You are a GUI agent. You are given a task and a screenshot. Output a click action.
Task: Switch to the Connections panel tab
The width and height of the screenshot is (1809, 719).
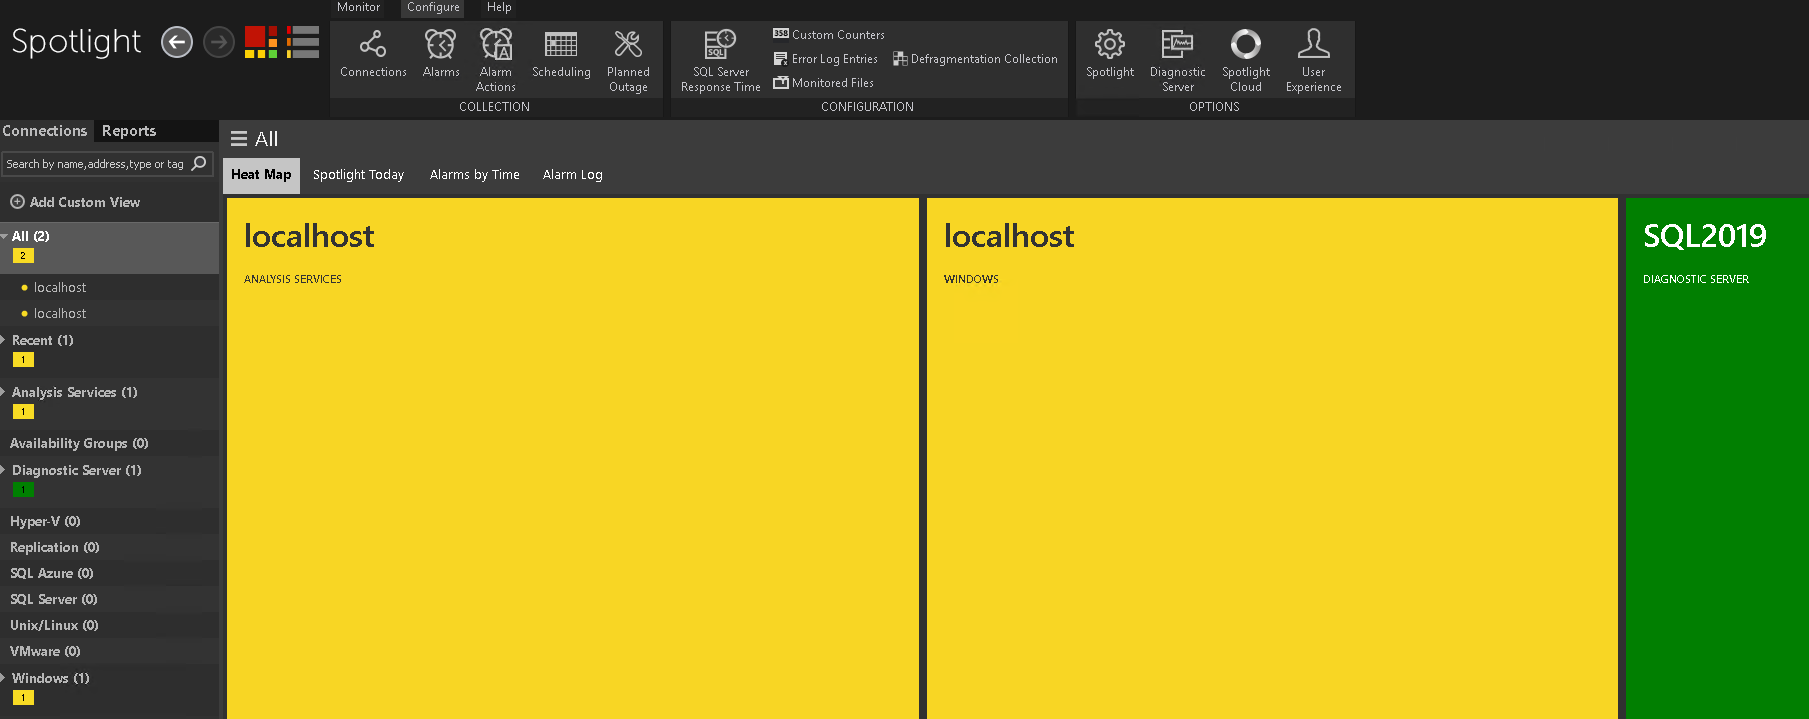[45, 131]
